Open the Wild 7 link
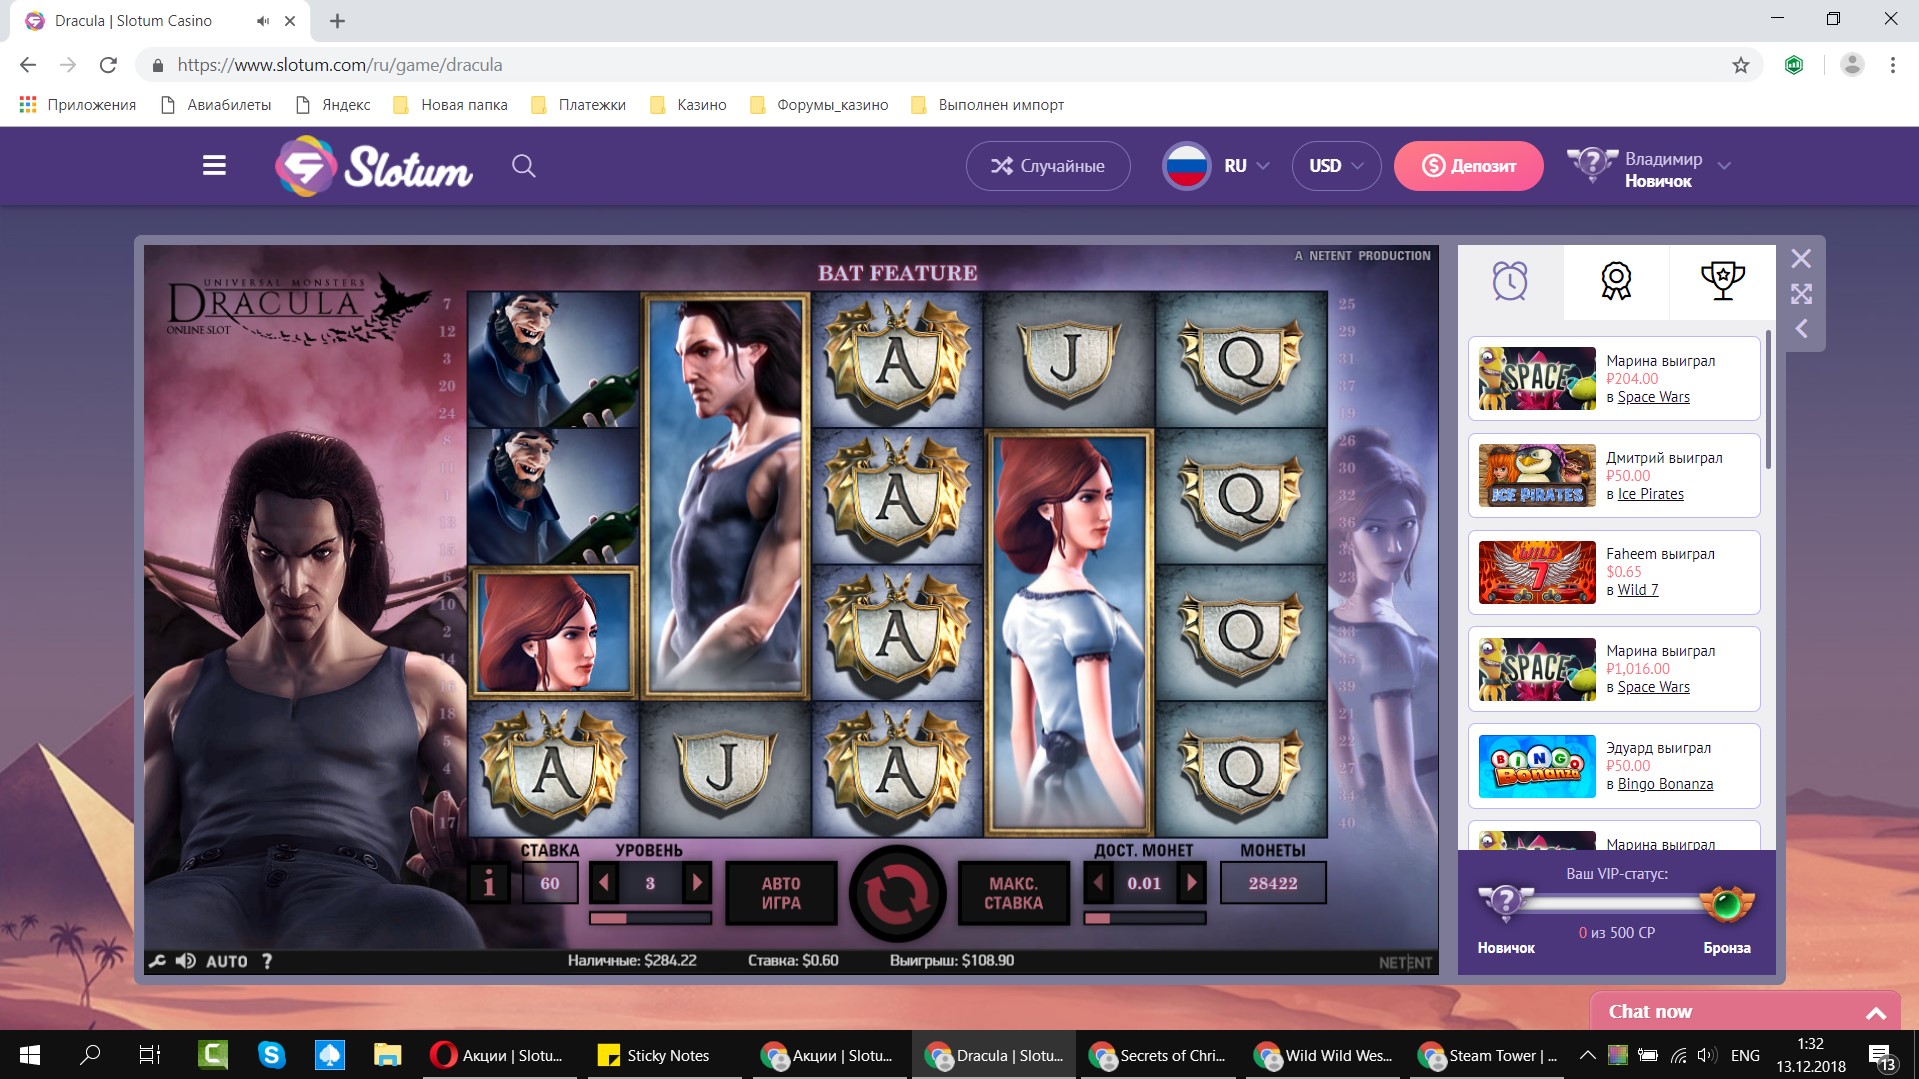The width and height of the screenshot is (1919, 1079). pos(1638,590)
